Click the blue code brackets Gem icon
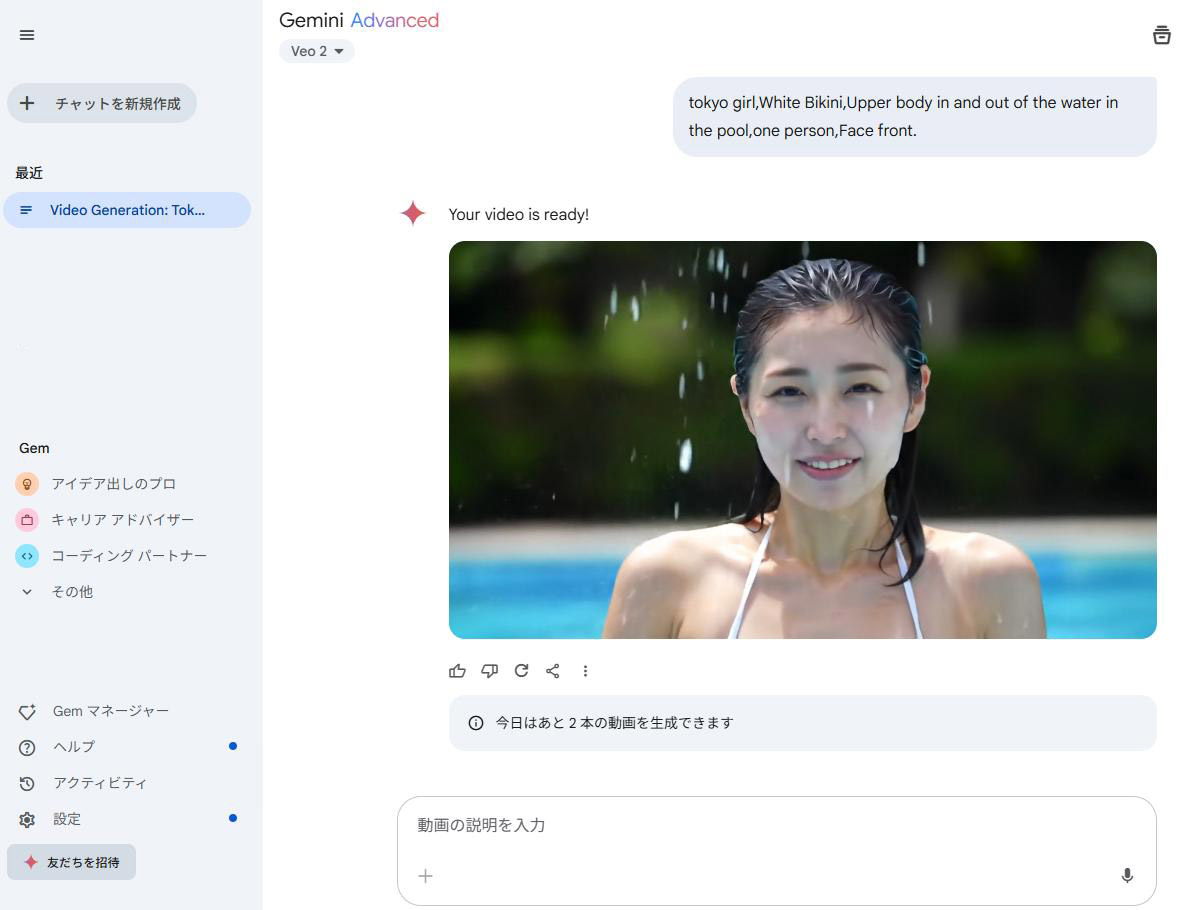 tap(27, 556)
